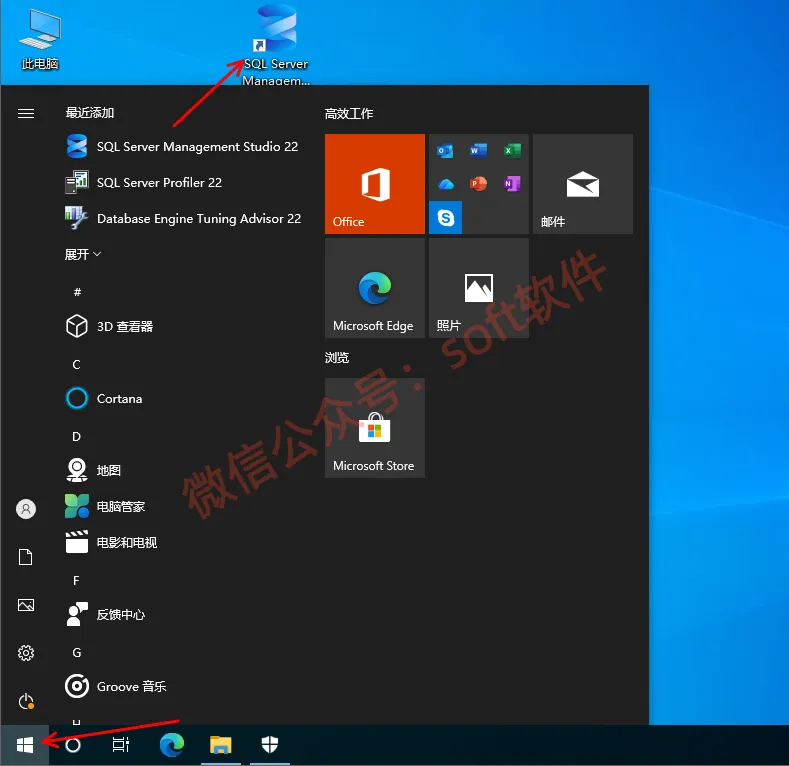This screenshot has width=789, height=766.
Task: Open Windows Security shield on taskbar
Action: (270, 745)
